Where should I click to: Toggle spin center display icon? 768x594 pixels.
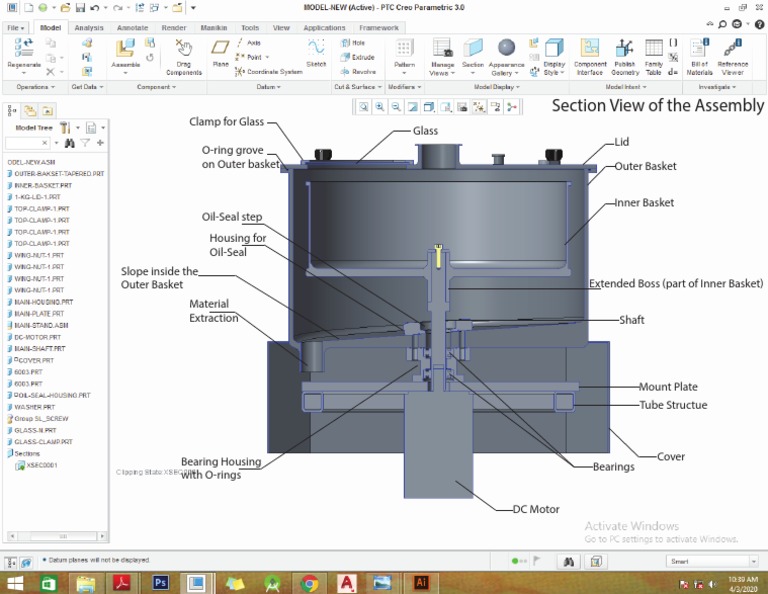point(511,107)
